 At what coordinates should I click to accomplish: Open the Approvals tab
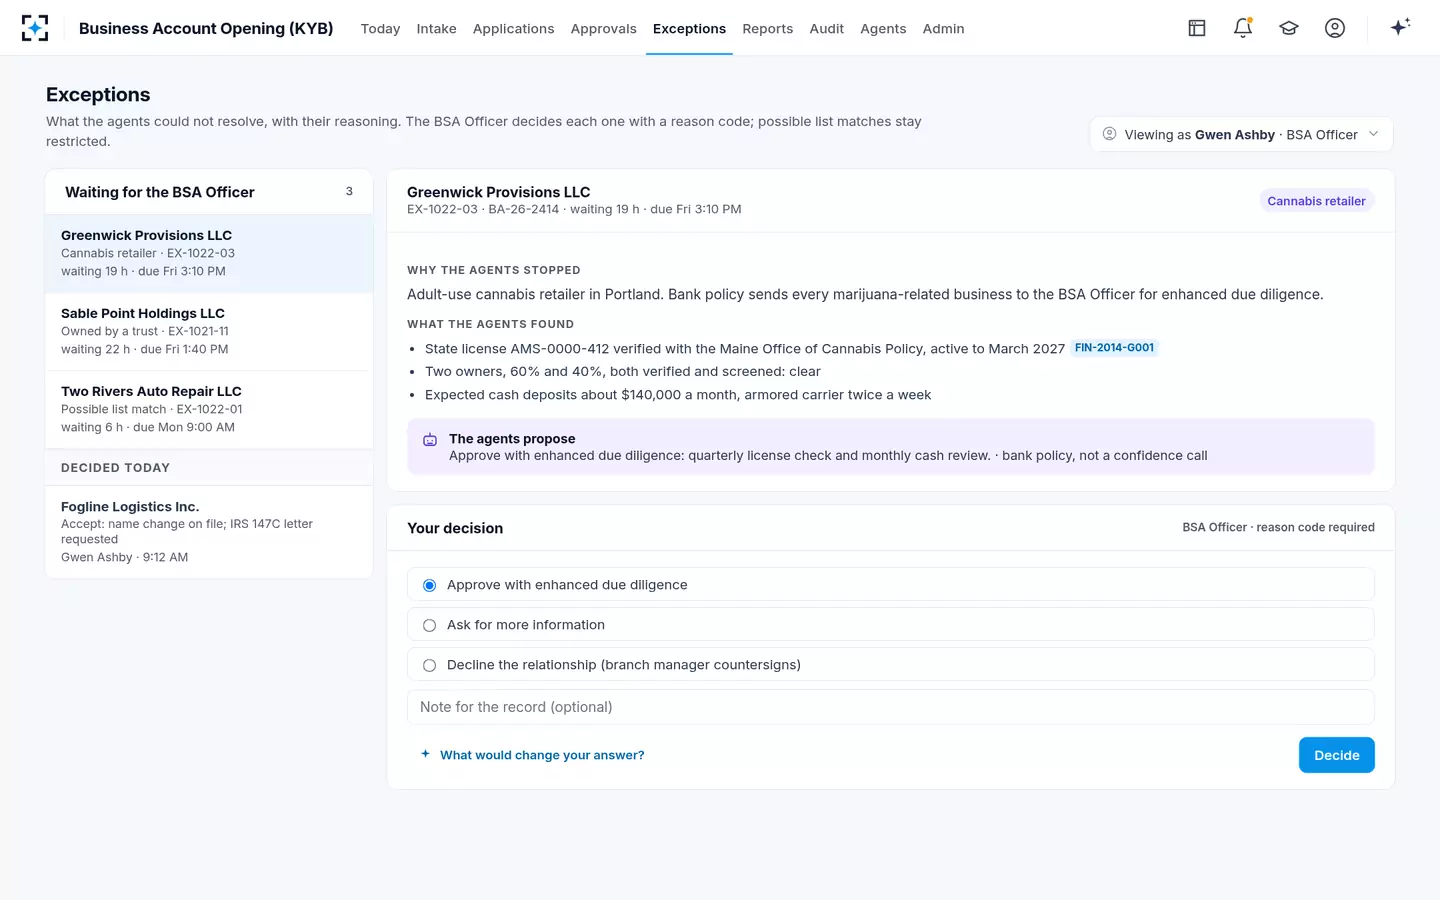coord(603,29)
